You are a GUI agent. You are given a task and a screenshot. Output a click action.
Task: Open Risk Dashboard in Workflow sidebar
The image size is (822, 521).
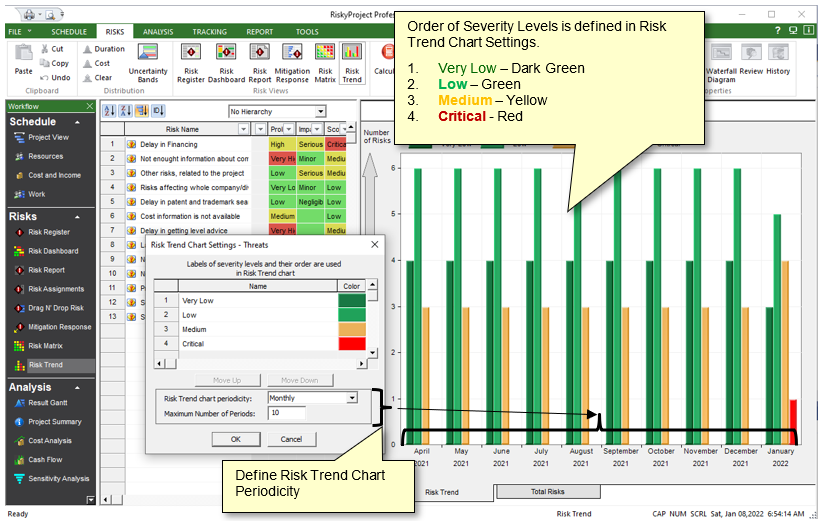tap(46, 251)
